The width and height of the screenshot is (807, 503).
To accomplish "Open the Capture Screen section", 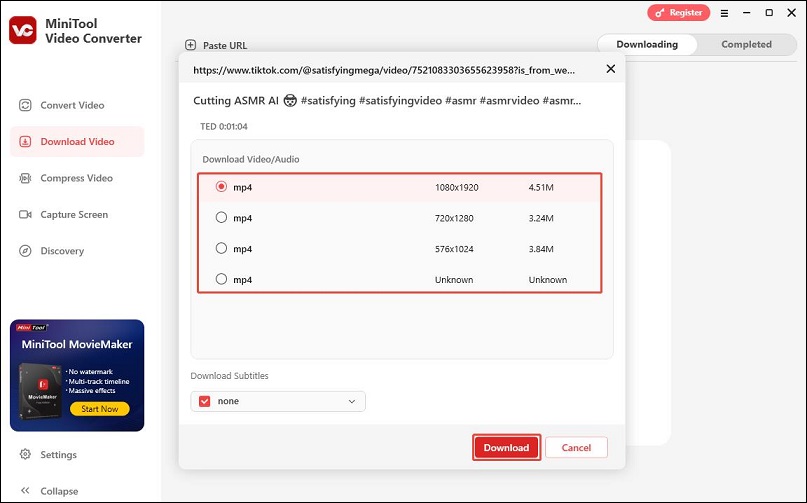I will 77,215.
